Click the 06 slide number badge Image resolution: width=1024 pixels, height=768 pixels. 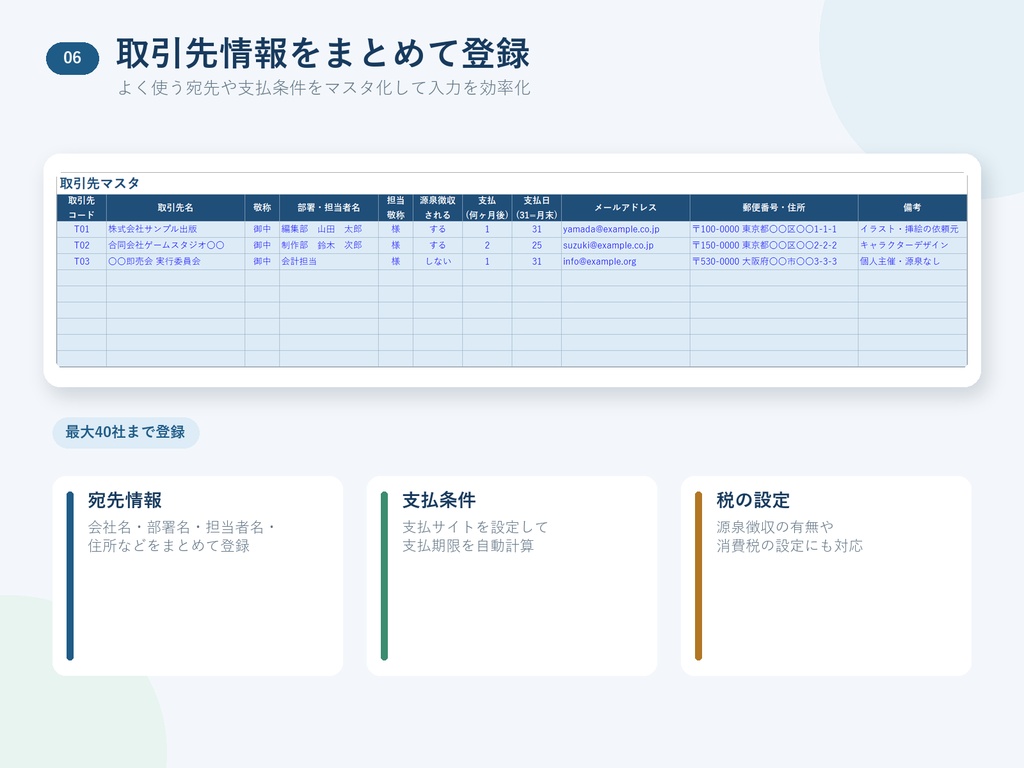point(72,58)
